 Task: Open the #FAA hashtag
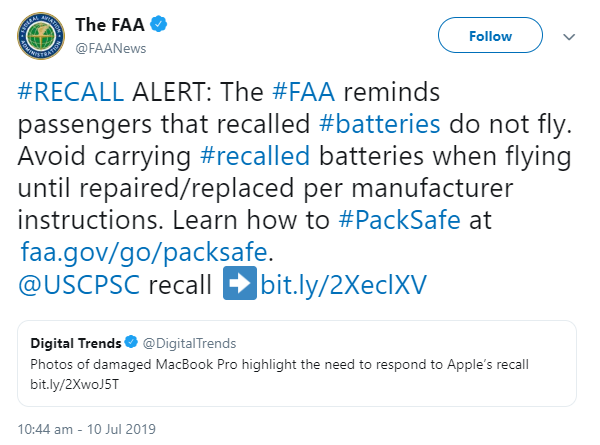click(304, 92)
